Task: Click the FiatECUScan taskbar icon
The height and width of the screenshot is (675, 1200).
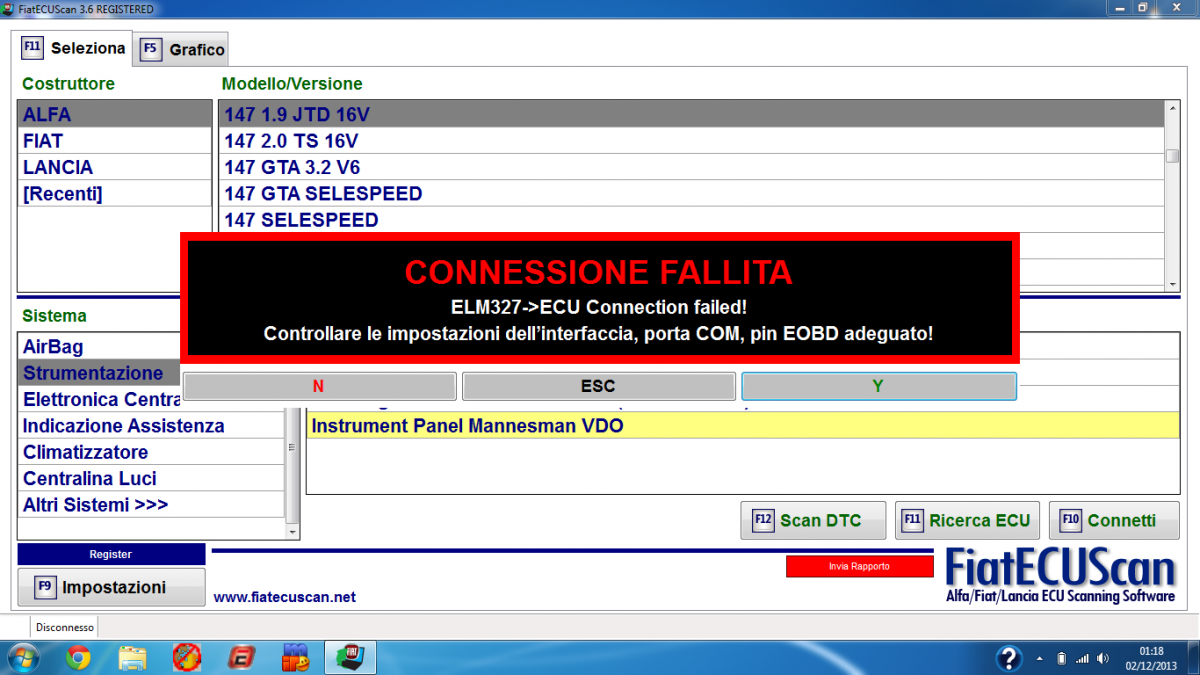Action: (352, 657)
